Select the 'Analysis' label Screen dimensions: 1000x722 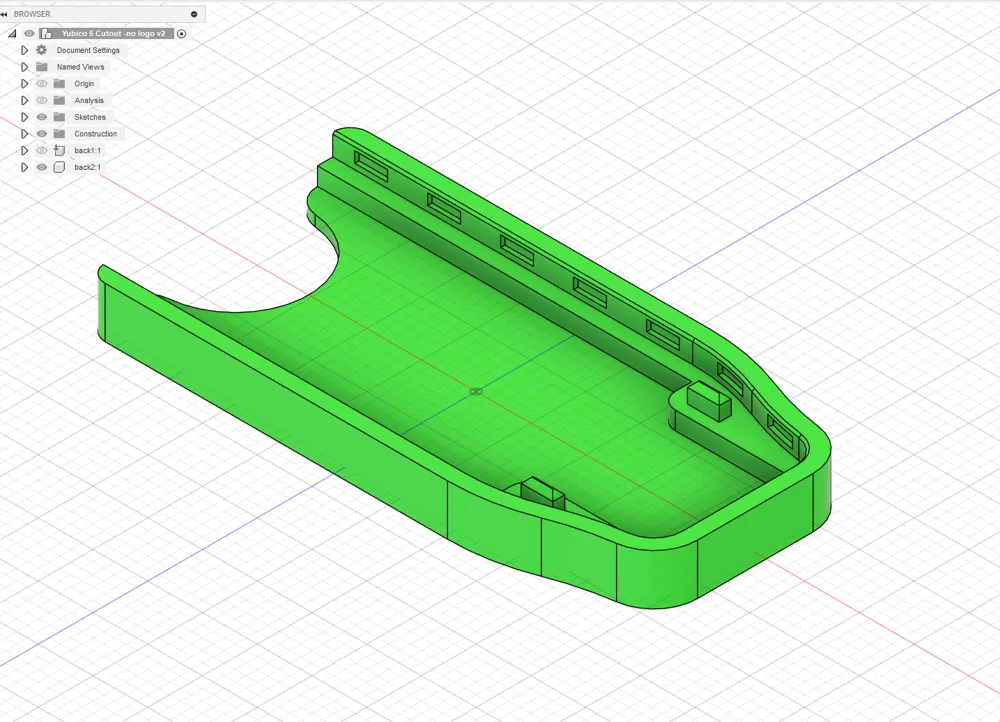pyautogui.click(x=89, y=100)
